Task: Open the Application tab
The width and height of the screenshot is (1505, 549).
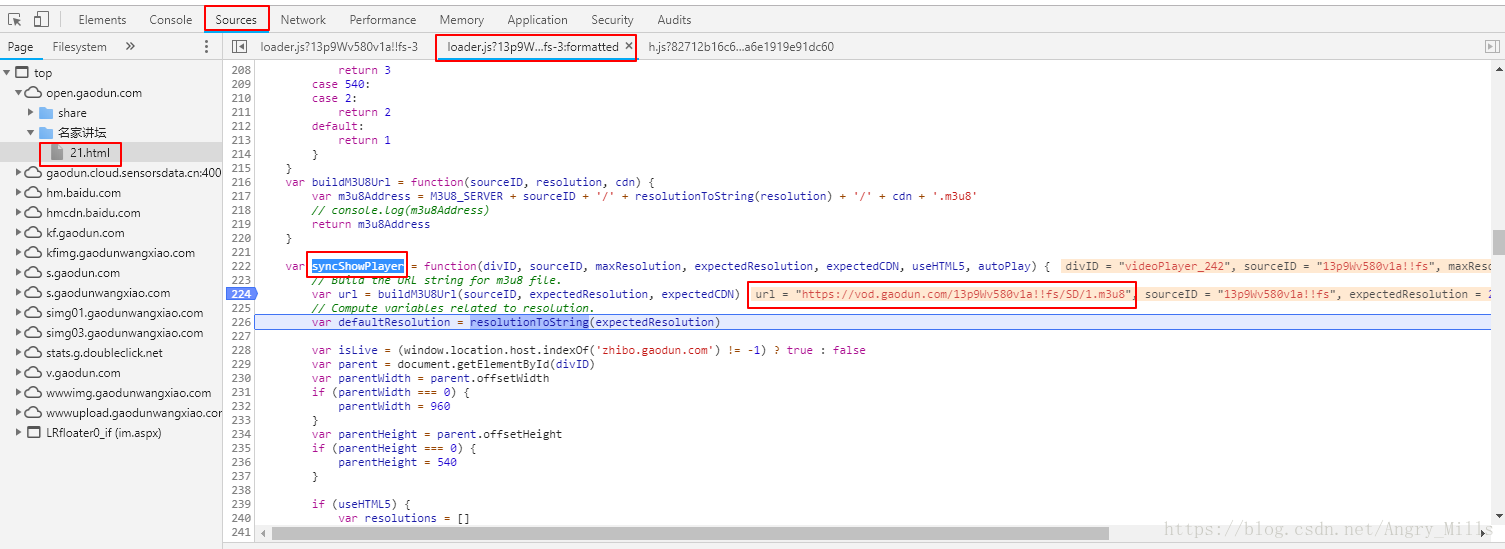Action: [538, 19]
